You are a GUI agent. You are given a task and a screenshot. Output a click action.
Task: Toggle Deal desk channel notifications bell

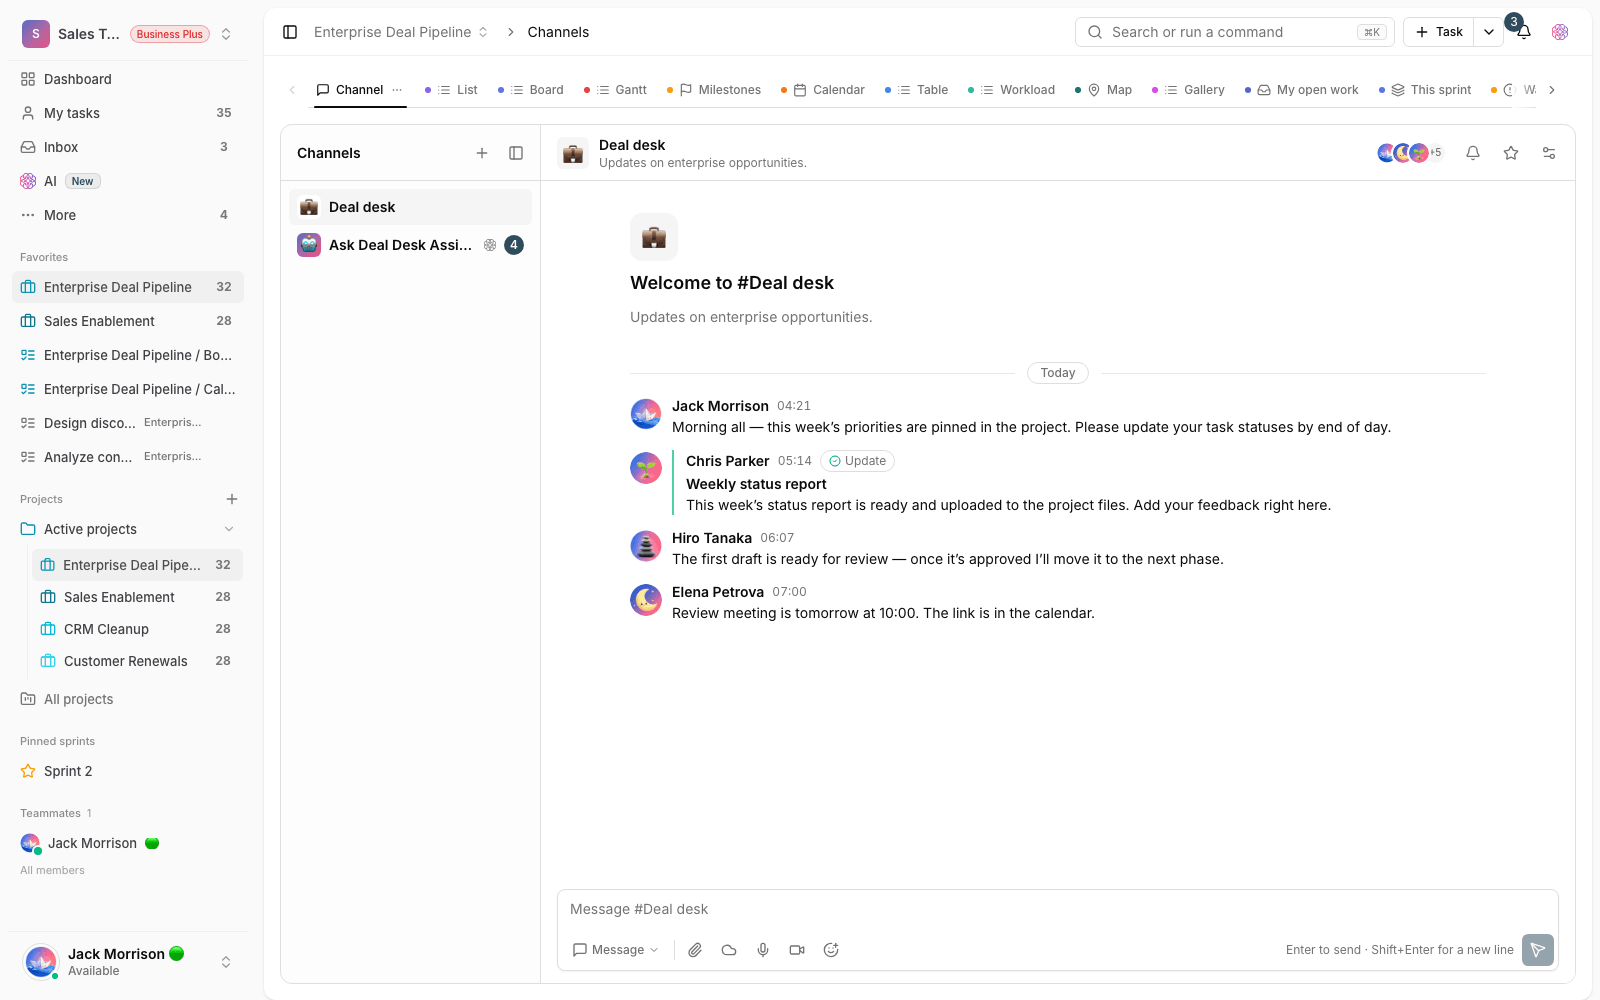(1473, 153)
